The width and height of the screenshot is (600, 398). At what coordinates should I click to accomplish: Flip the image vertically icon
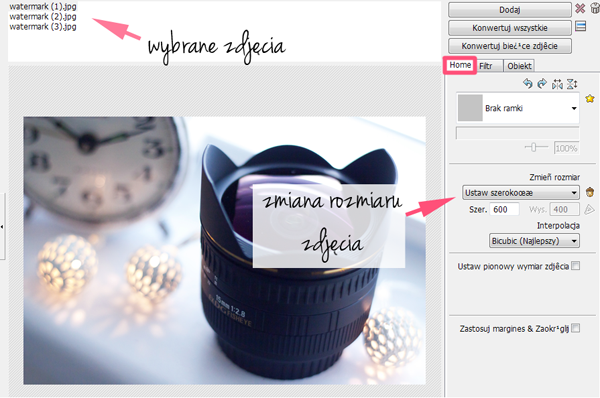pyautogui.click(x=572, y=84)
